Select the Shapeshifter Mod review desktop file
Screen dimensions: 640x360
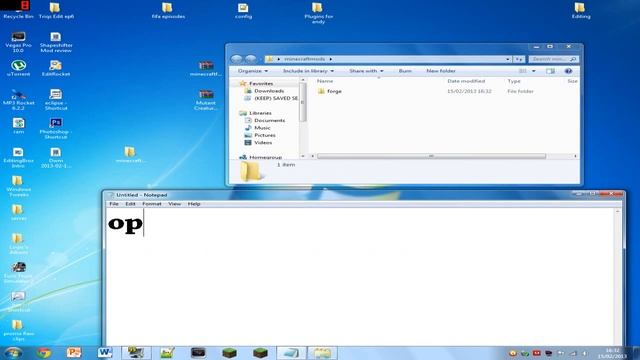pyautogui.click(x=56, y=42)
